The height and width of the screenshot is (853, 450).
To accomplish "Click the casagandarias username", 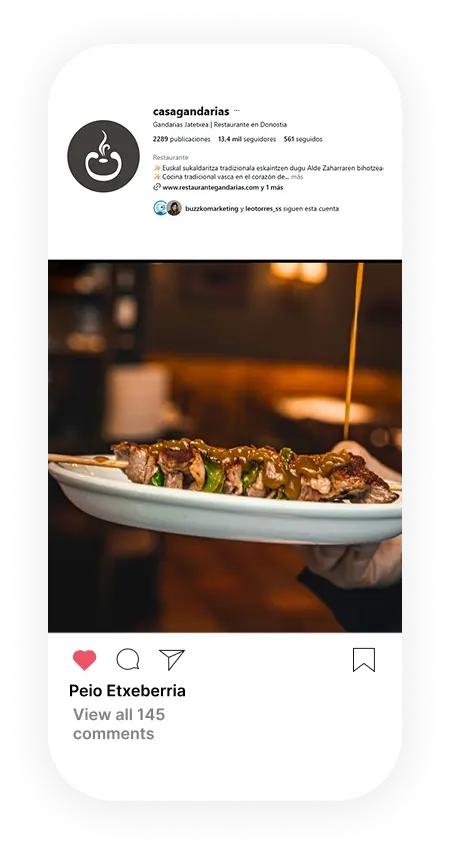I will tap(191, 112).
